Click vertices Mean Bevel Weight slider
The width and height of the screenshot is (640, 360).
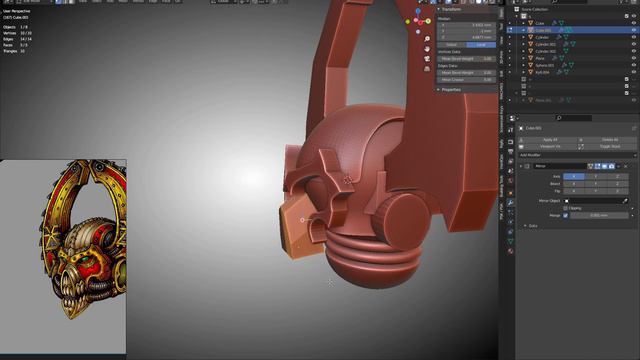(x=467, y=59)
